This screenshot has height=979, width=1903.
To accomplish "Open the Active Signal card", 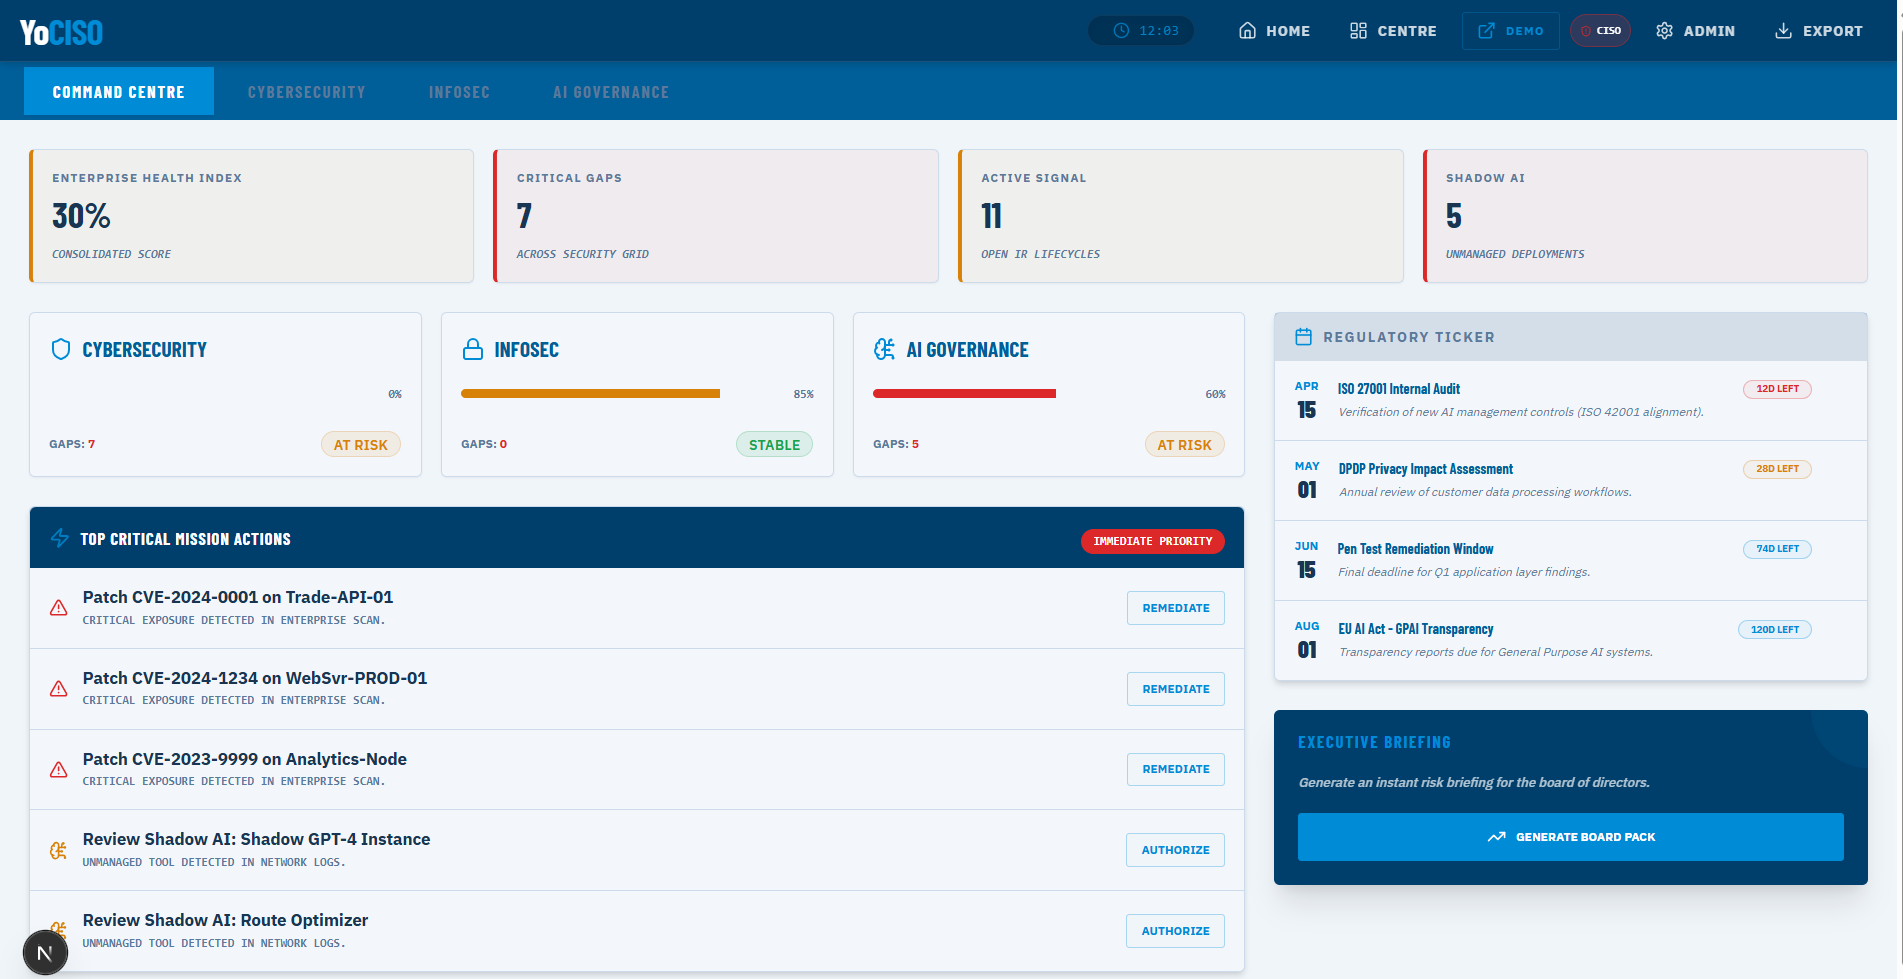I will point(1181,216).
